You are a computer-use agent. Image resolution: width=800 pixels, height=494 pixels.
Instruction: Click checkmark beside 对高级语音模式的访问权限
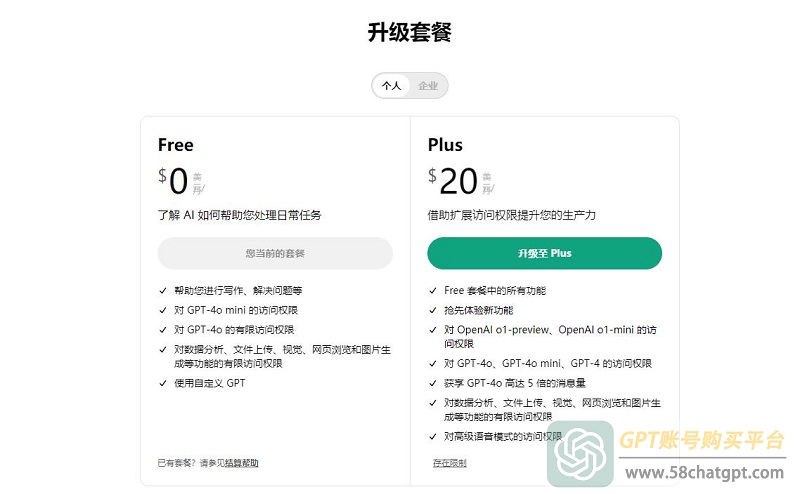[x=433, y=436]
